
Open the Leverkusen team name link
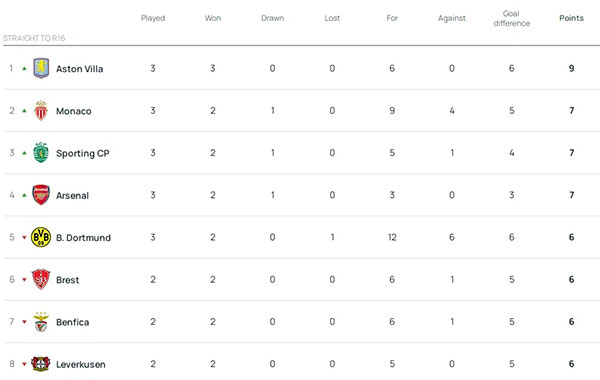pyautogui.click(x=81, y=364)
